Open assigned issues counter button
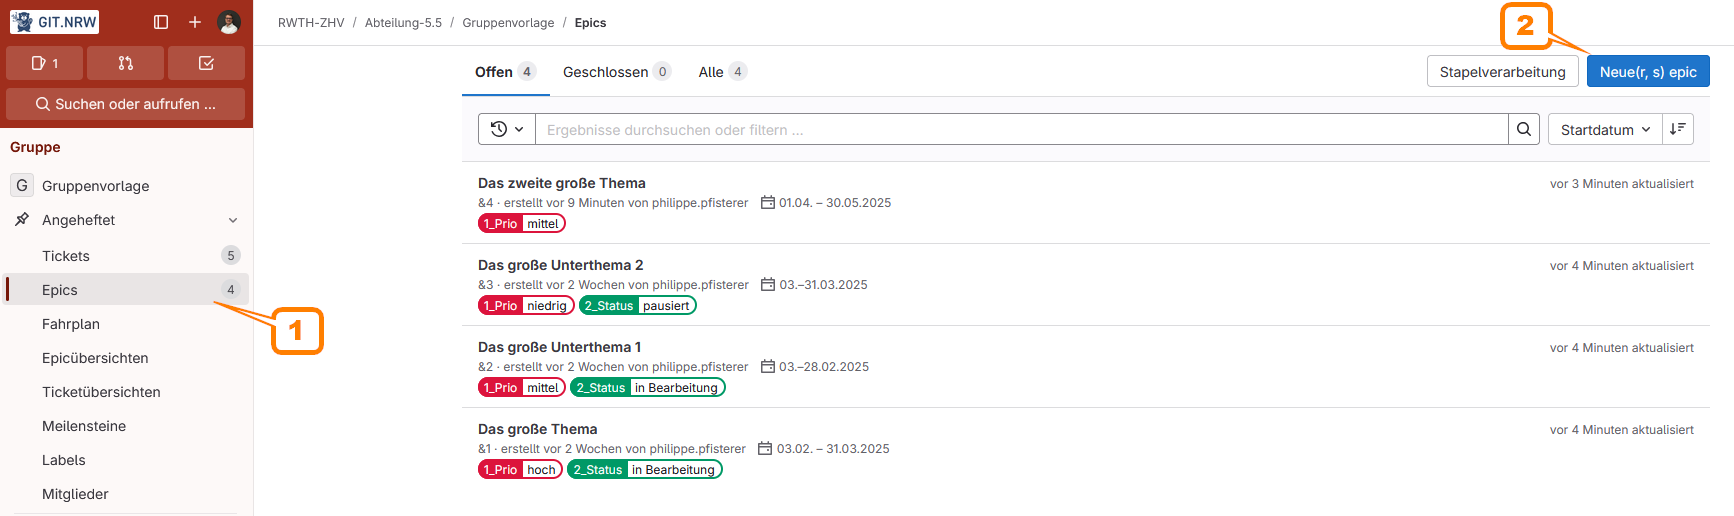Screen dimensions: 1734x516 [x=45, y=63]
